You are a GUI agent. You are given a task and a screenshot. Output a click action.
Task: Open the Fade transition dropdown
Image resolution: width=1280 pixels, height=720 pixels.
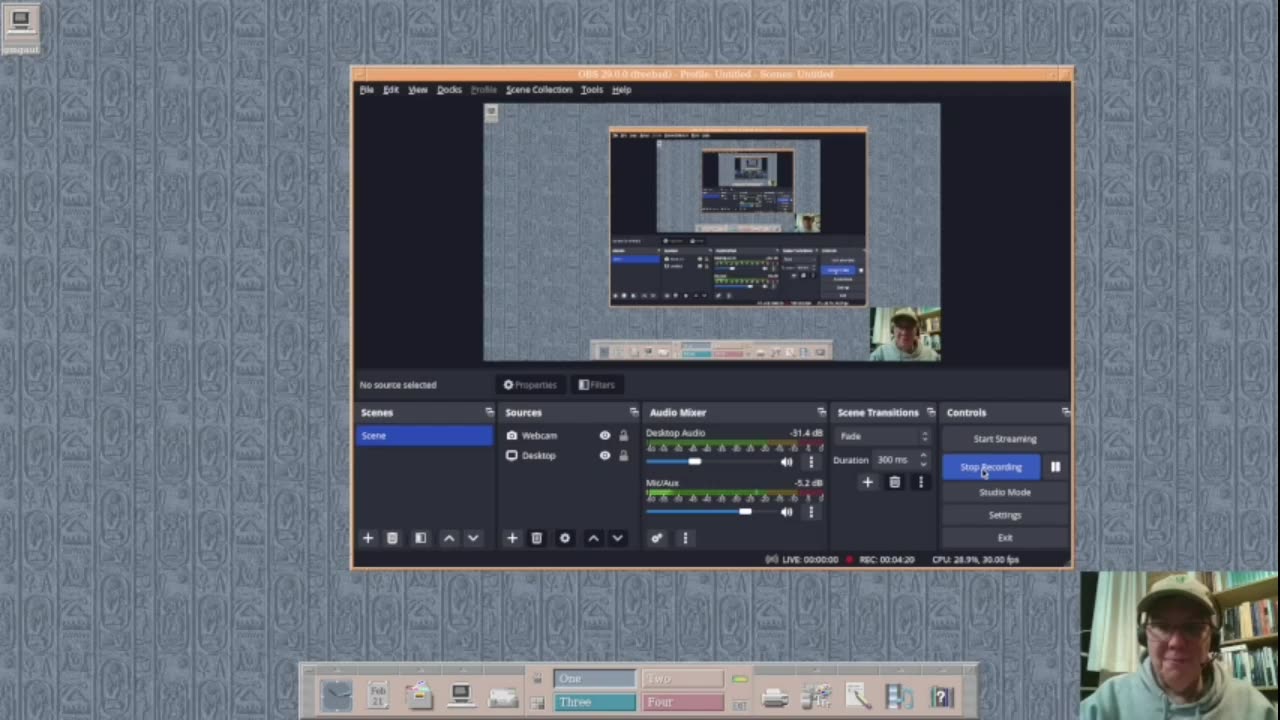(884, 436)
